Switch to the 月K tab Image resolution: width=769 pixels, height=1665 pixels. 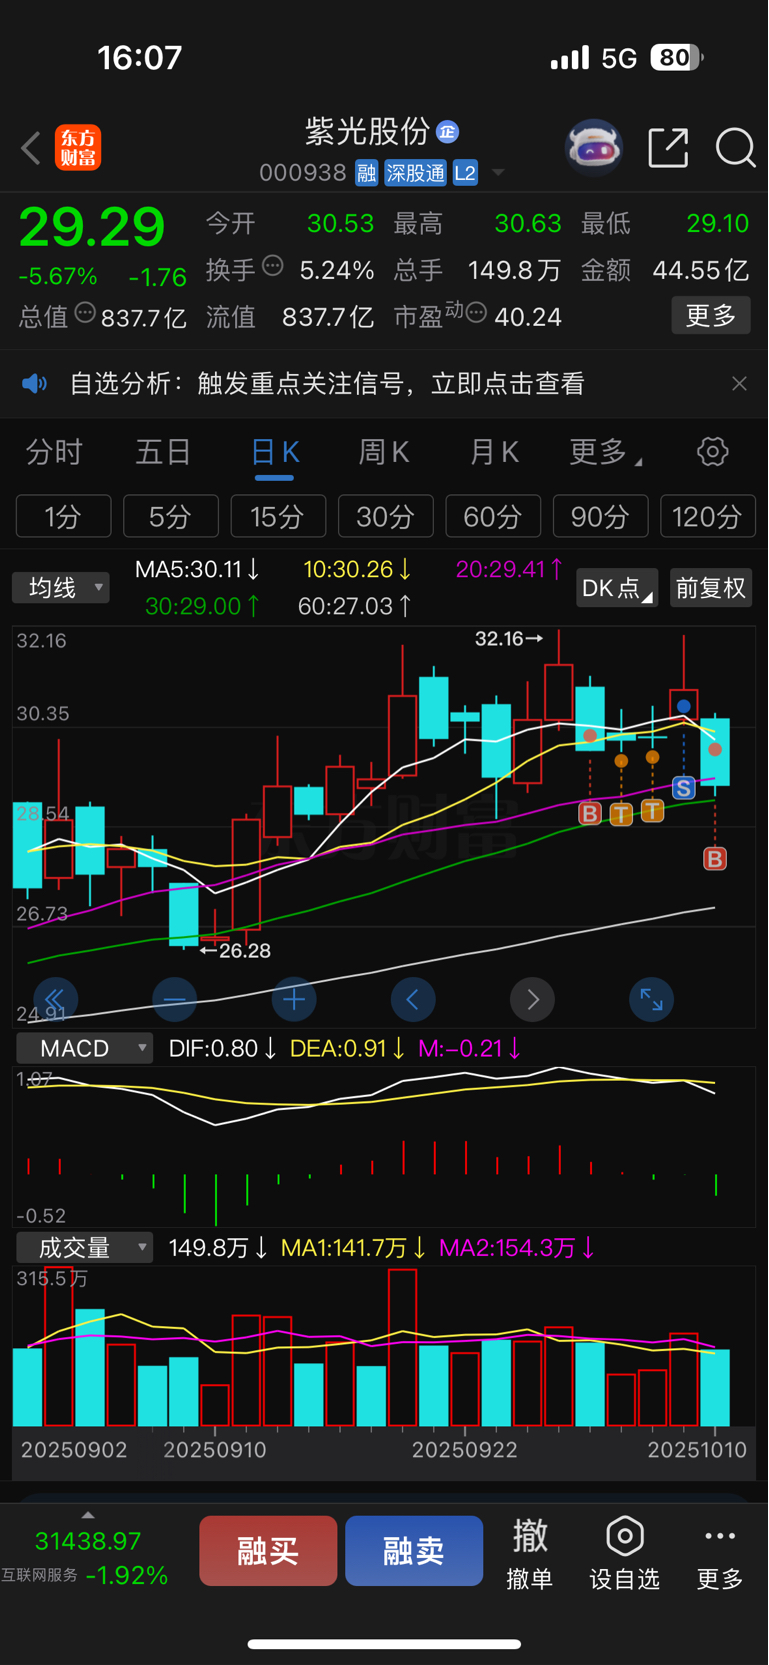[x=494, y=452]
